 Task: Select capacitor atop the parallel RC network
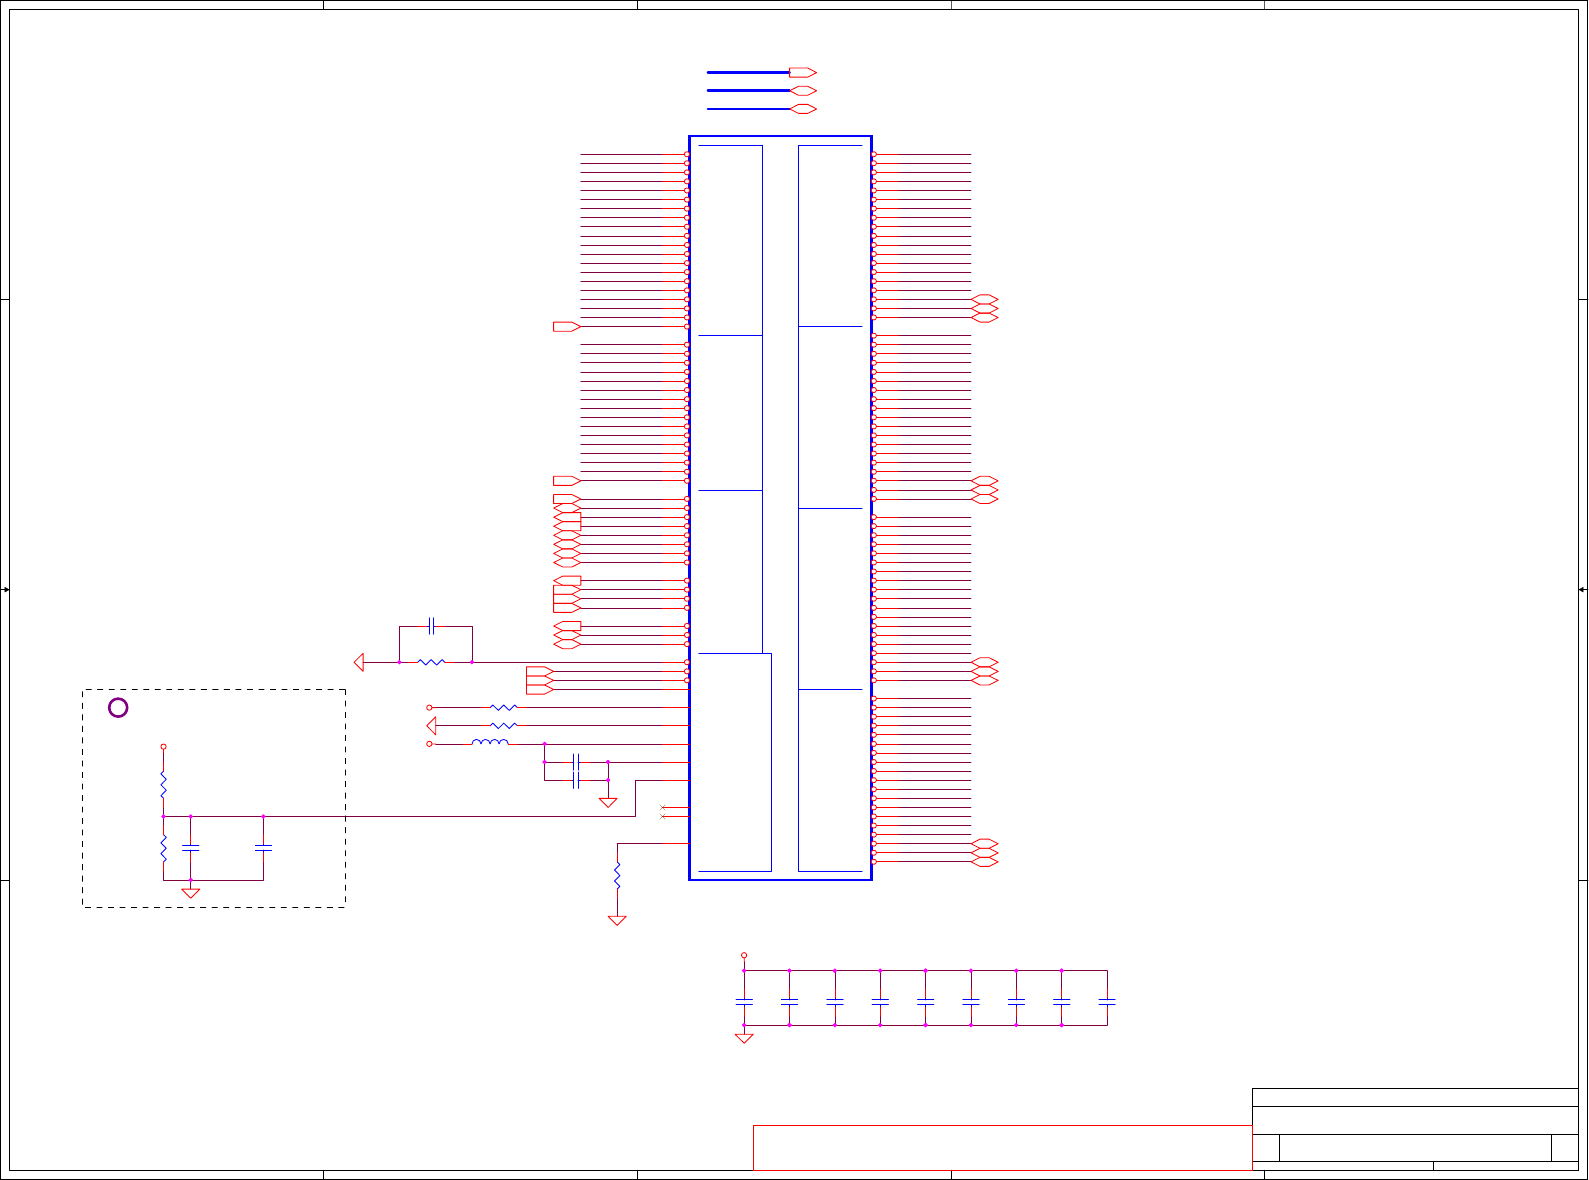pyautogui.click(x=432, y=626)
